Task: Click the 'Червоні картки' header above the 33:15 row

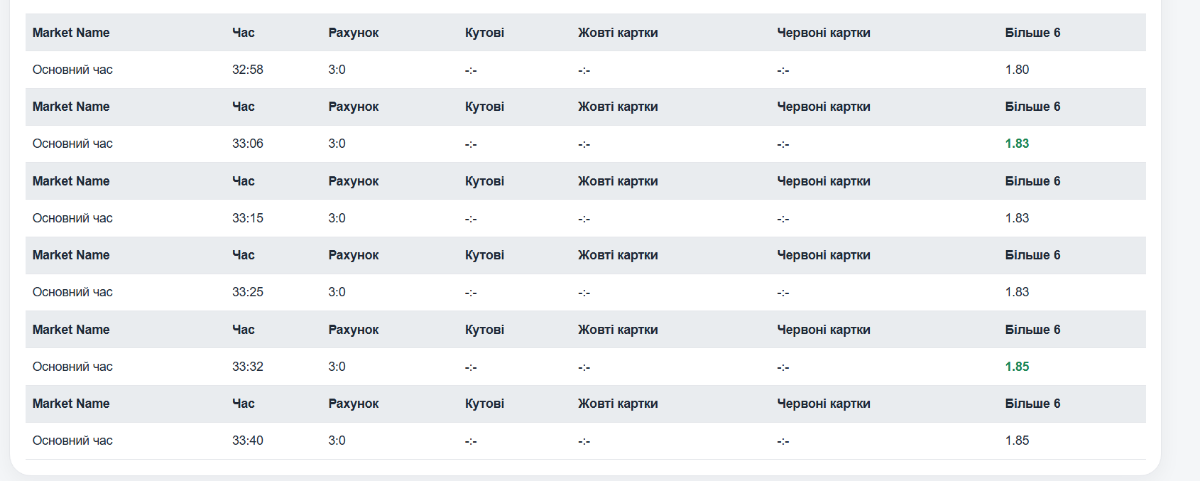Action: point(823,181)
